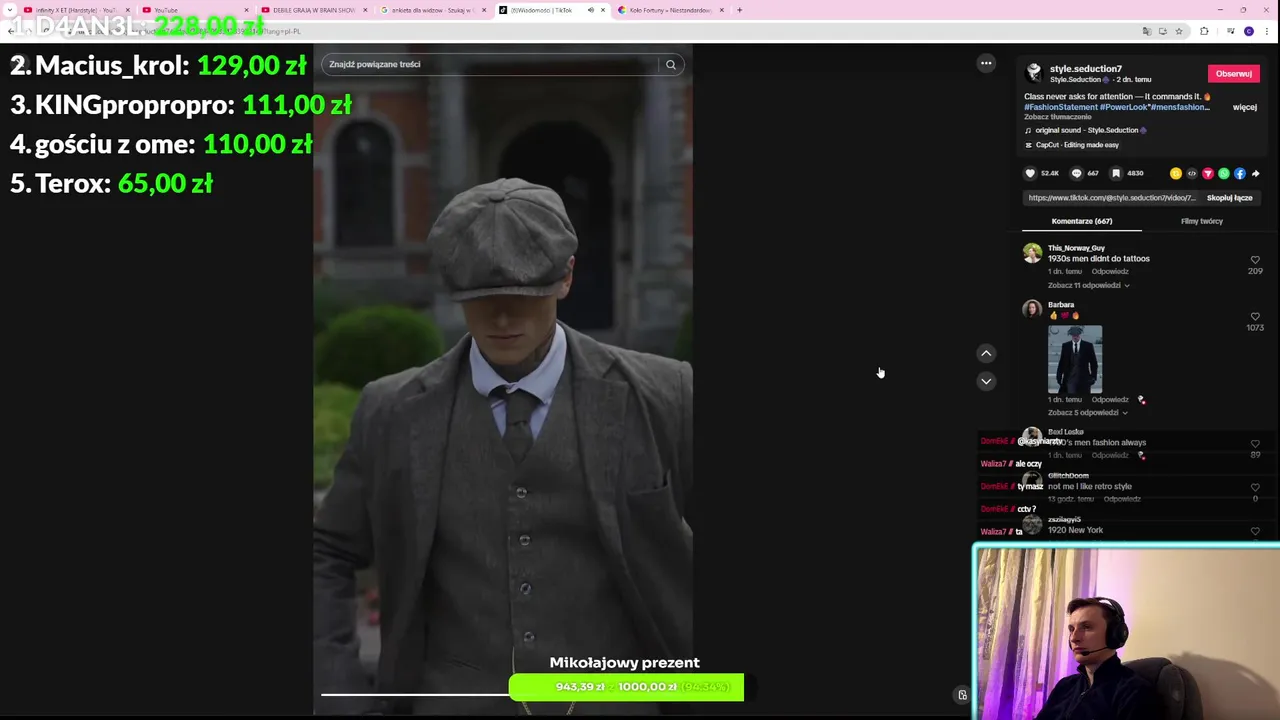Open a new browser tab
Screen dimensions: 1280x720
(740, 10)
